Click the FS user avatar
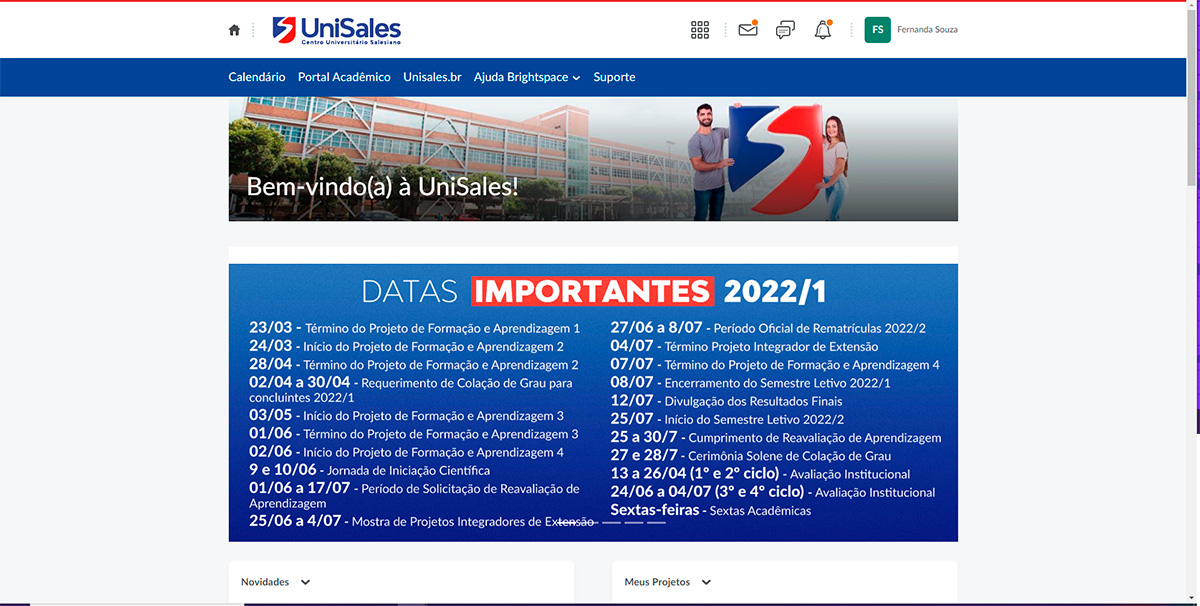The image size is (1200, 606). tap(877, 30)
